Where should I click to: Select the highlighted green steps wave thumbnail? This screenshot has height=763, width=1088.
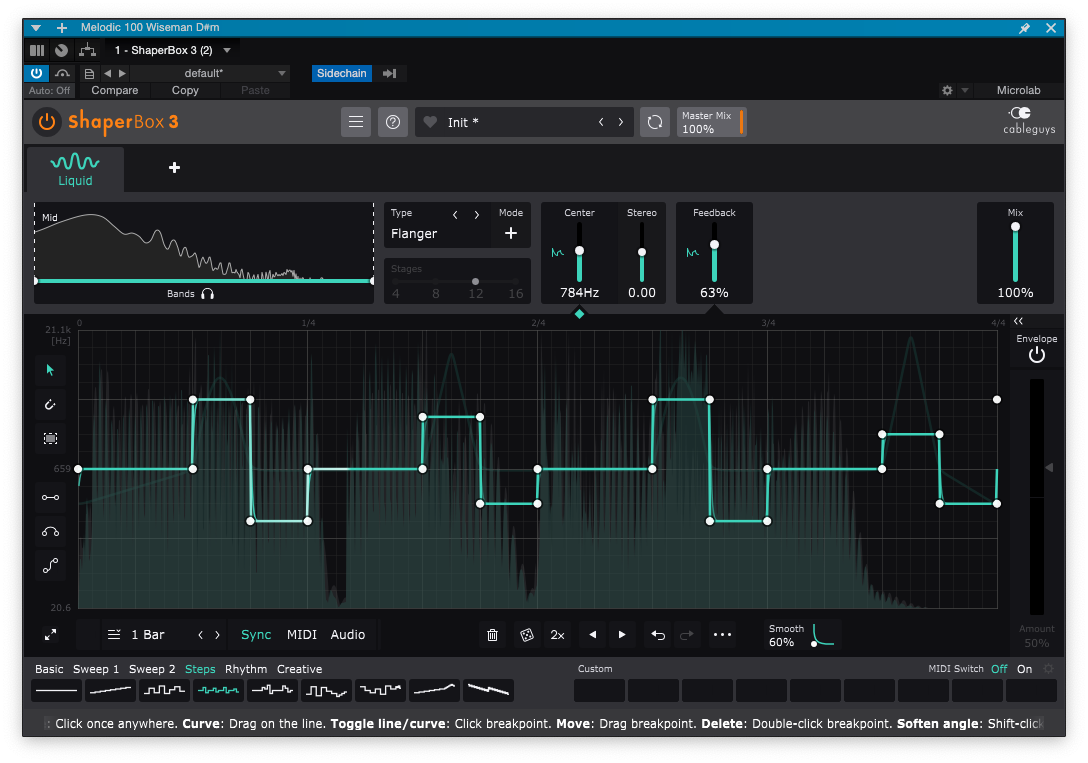pyautogui.click(x=219, y=691)
